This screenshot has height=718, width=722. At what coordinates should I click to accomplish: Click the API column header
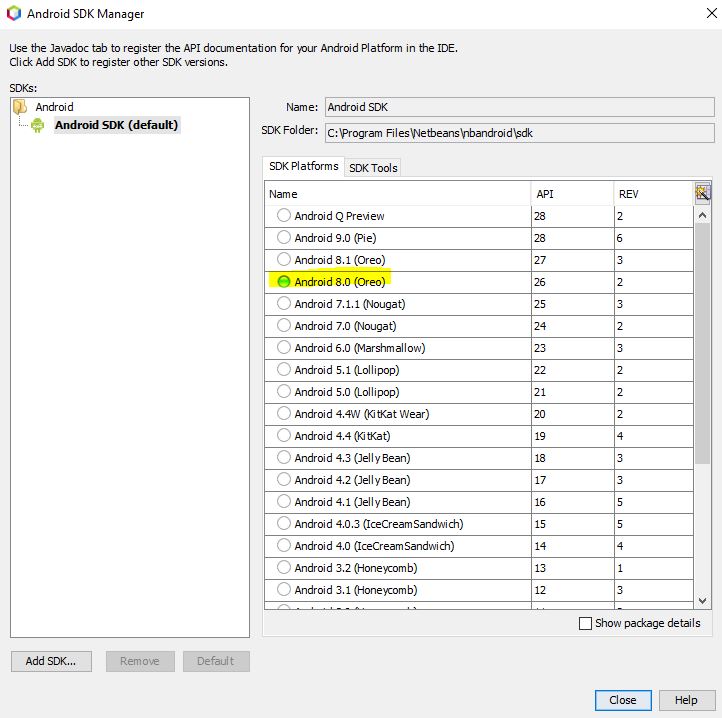[x=572, y=194]
